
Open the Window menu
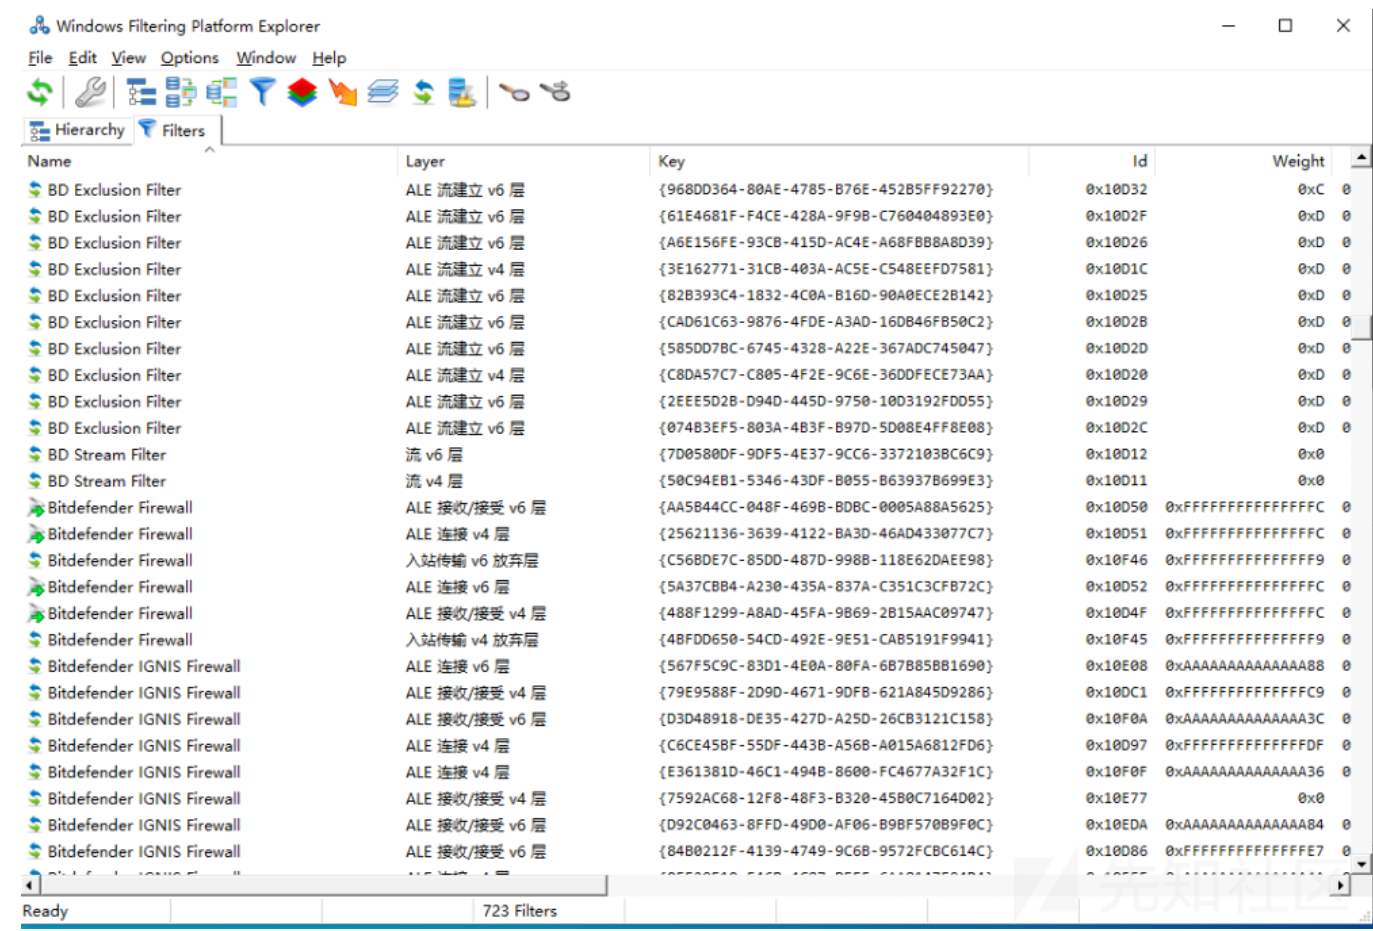pyautogui.click(x=266, y=58)
